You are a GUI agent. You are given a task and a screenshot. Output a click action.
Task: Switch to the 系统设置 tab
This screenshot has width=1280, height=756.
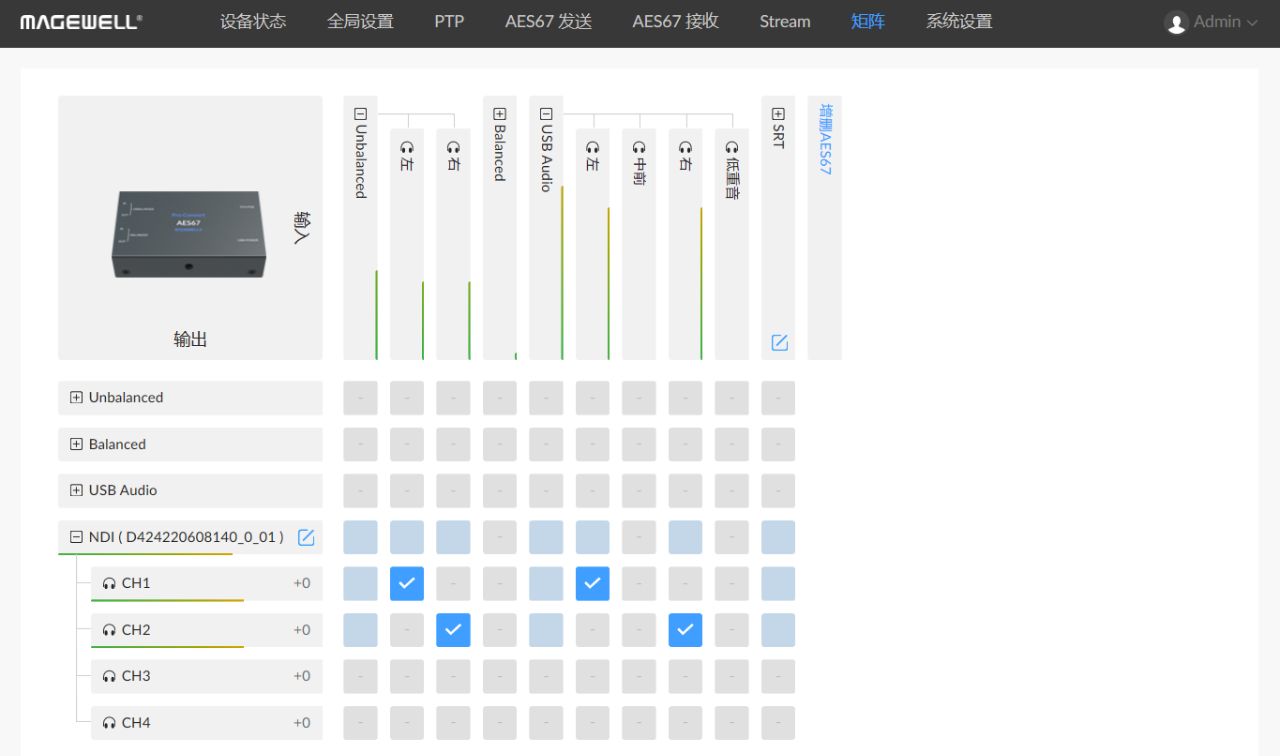958,22
